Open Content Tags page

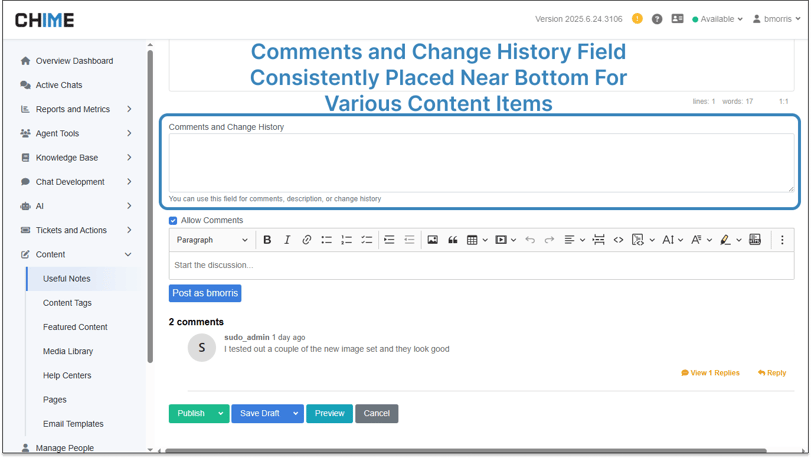click(x=67, y=303)
